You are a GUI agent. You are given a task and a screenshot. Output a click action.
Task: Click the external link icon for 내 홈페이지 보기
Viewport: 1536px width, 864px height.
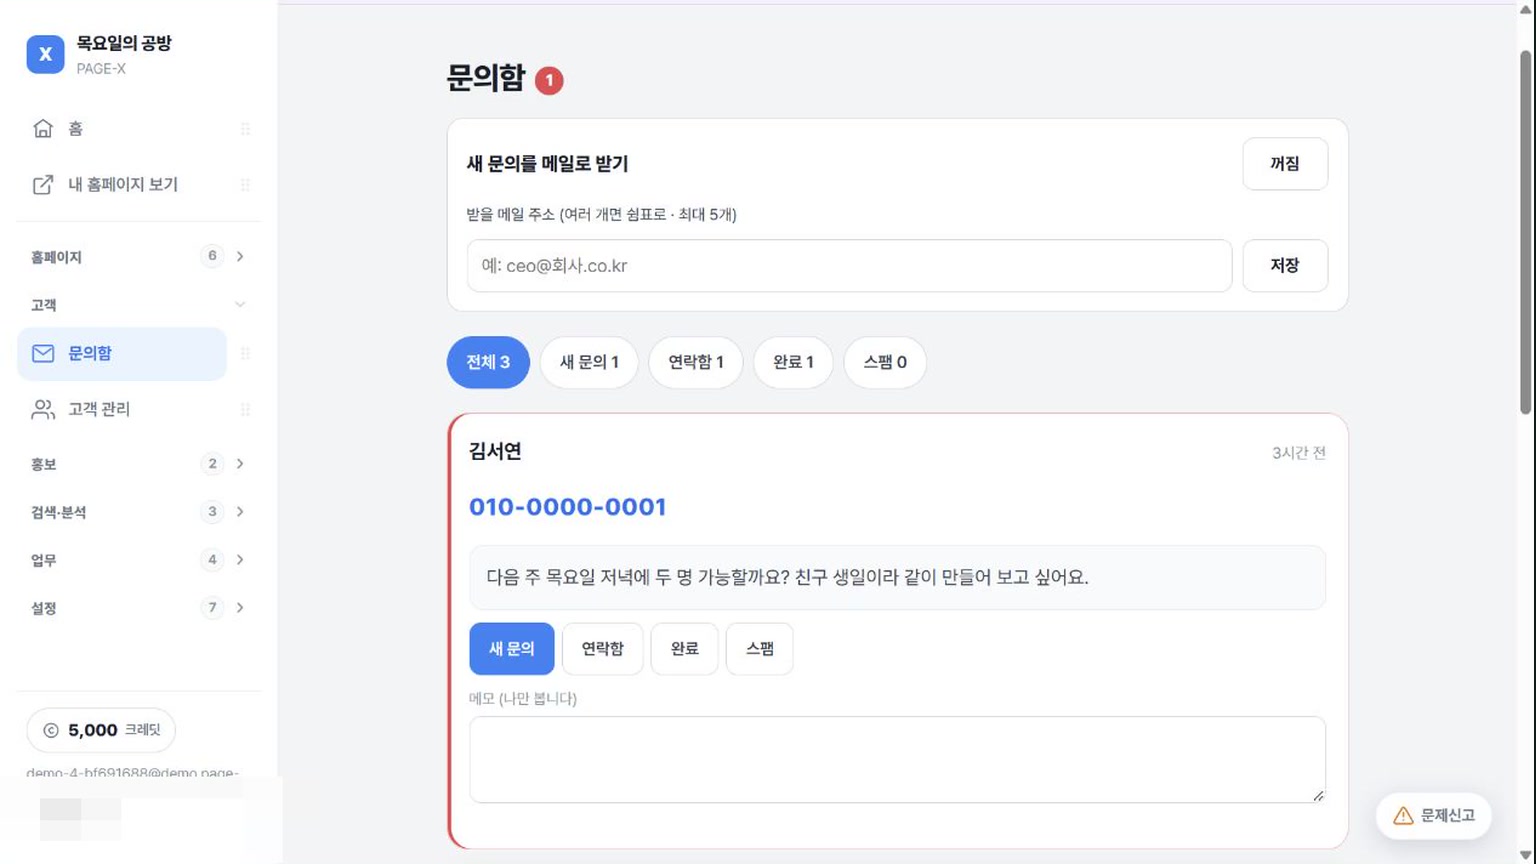pyautogui.click(x=43, y=184)
